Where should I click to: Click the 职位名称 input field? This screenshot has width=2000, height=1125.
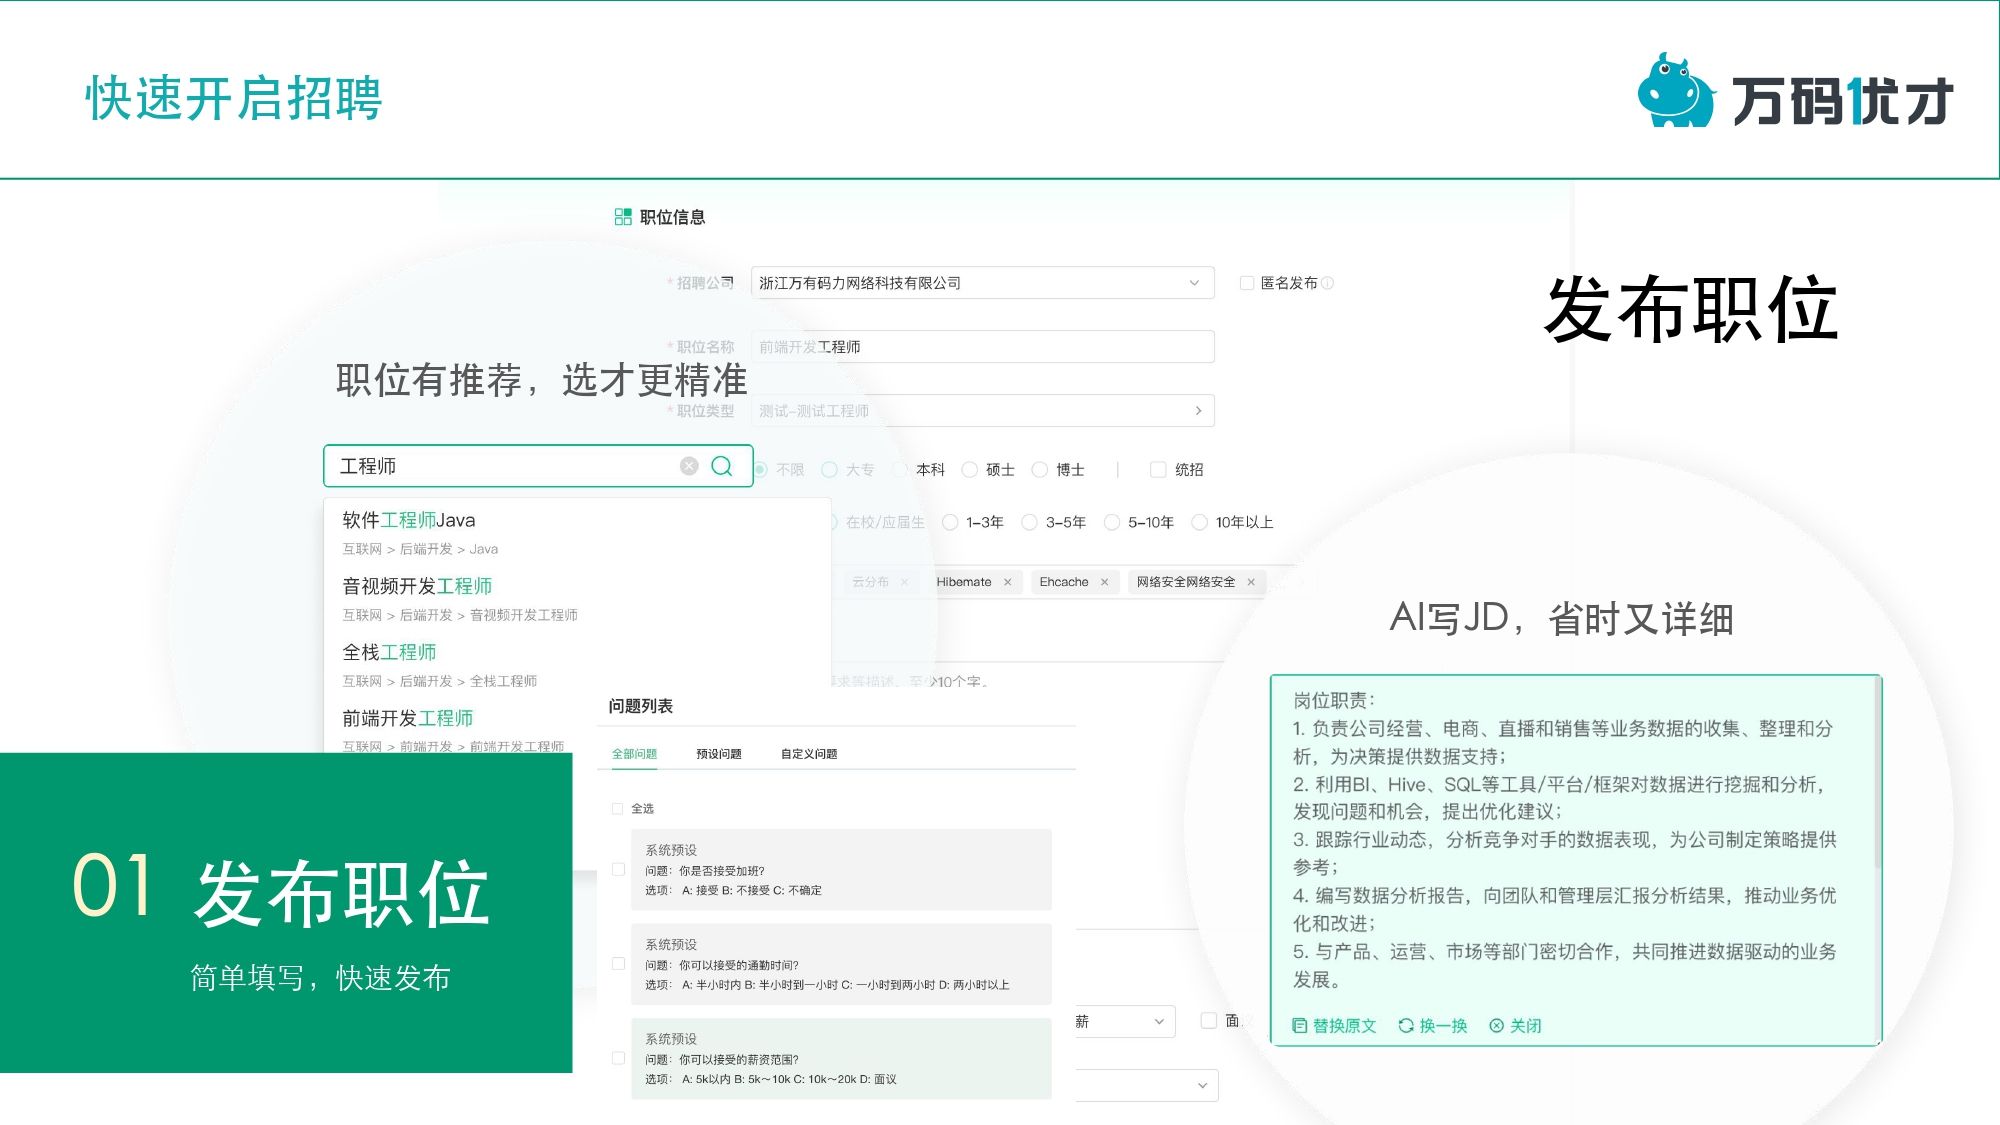[x=980, y=347]
